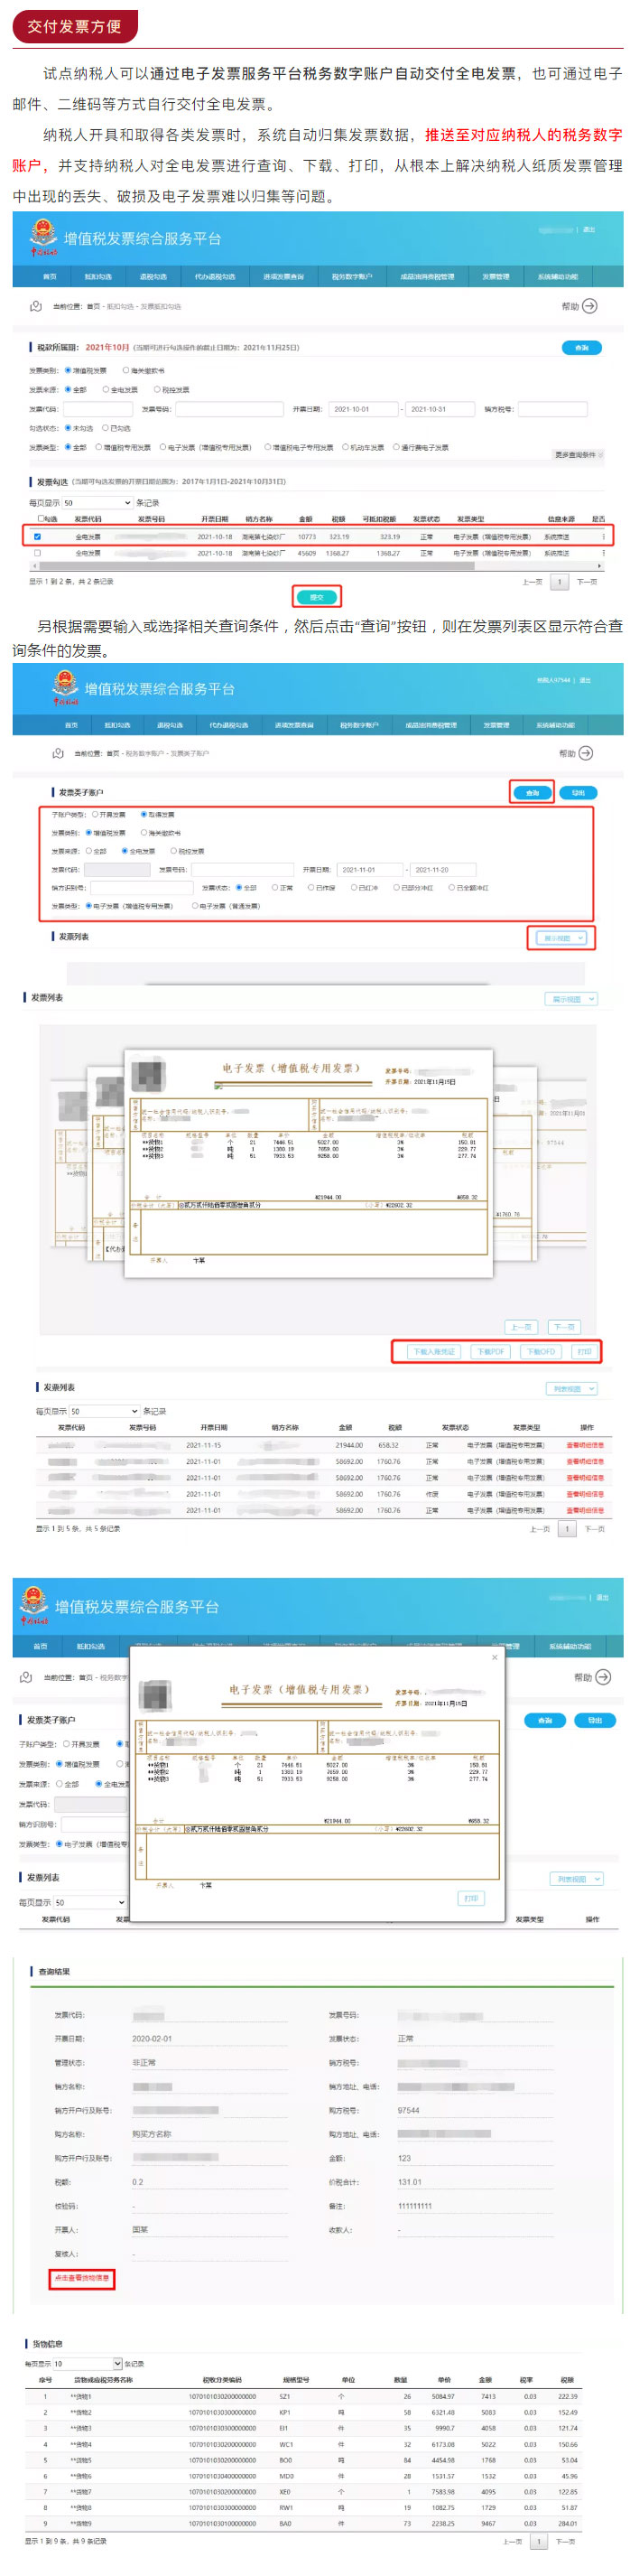Select 增值税发票 radio under 税款所属期
The image size is (630, 2576).
(x=68, y=370)
